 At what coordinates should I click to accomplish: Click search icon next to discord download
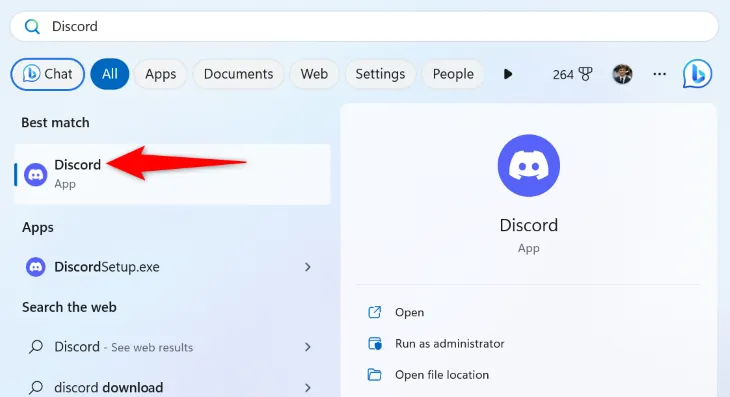[36, 387]
